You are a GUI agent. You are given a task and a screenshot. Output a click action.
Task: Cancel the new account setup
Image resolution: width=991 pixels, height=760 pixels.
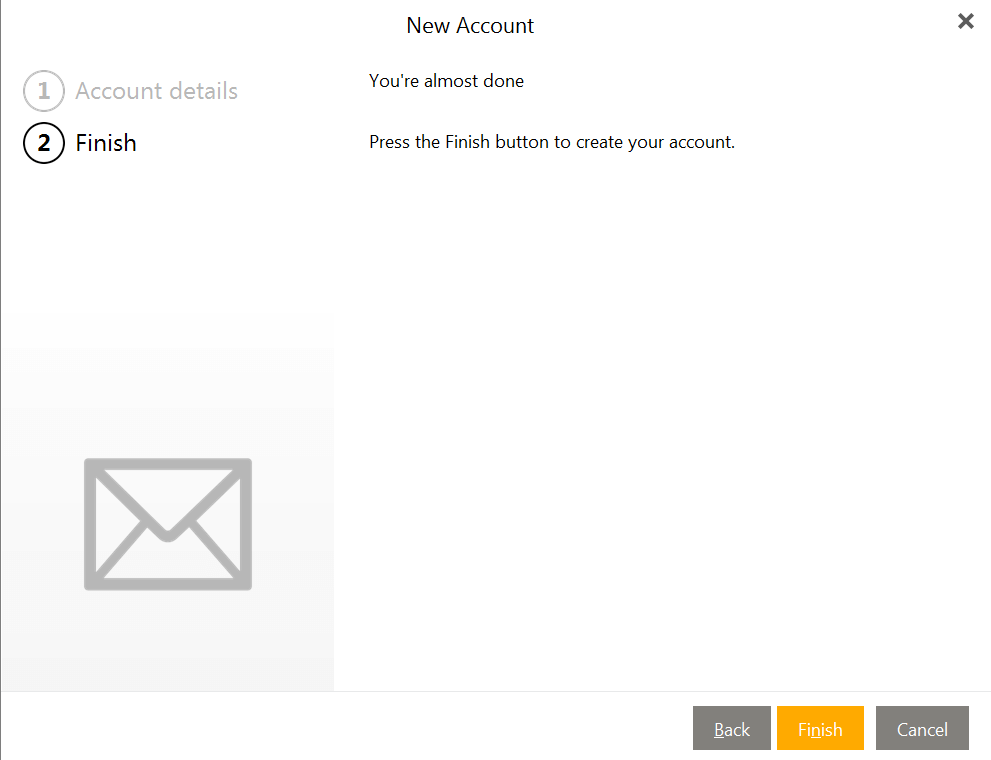922,728
